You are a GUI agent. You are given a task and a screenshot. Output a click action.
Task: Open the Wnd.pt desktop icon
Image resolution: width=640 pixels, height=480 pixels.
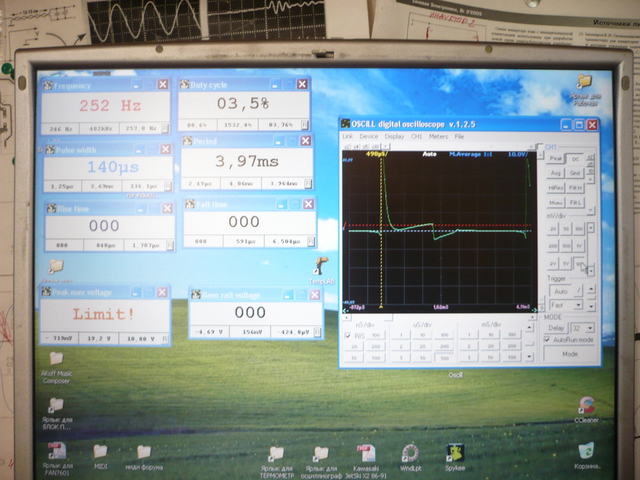(409, 453)
